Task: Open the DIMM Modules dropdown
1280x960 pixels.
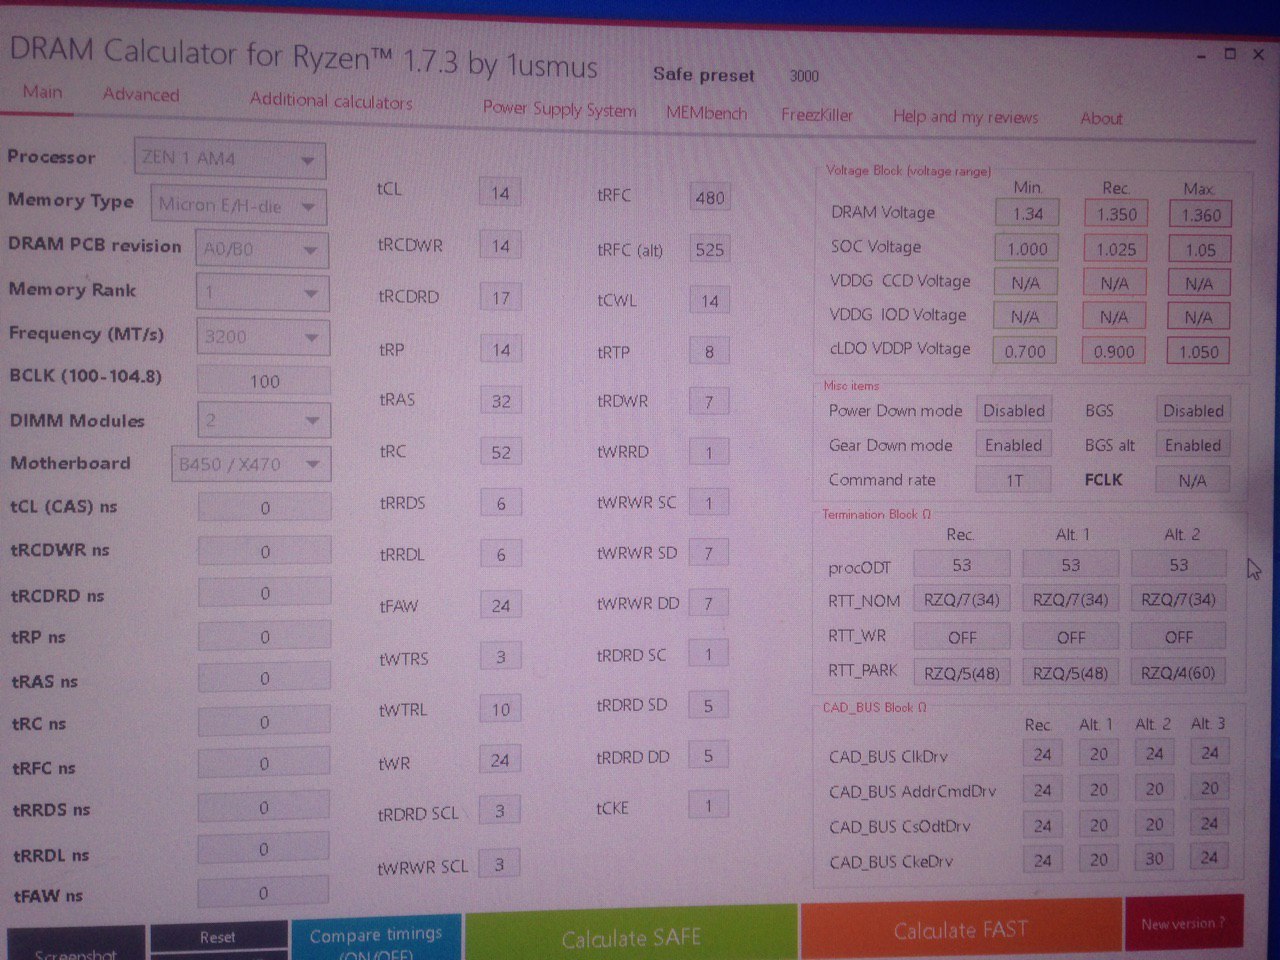Action: tap(263, 420)
